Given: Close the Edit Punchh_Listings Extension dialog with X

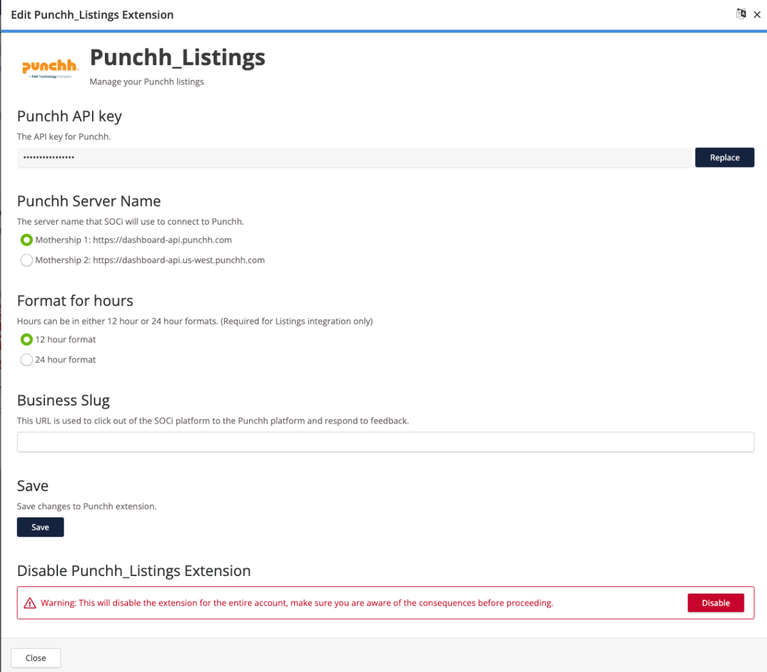Looking at the screenshot, I should 757,15.
